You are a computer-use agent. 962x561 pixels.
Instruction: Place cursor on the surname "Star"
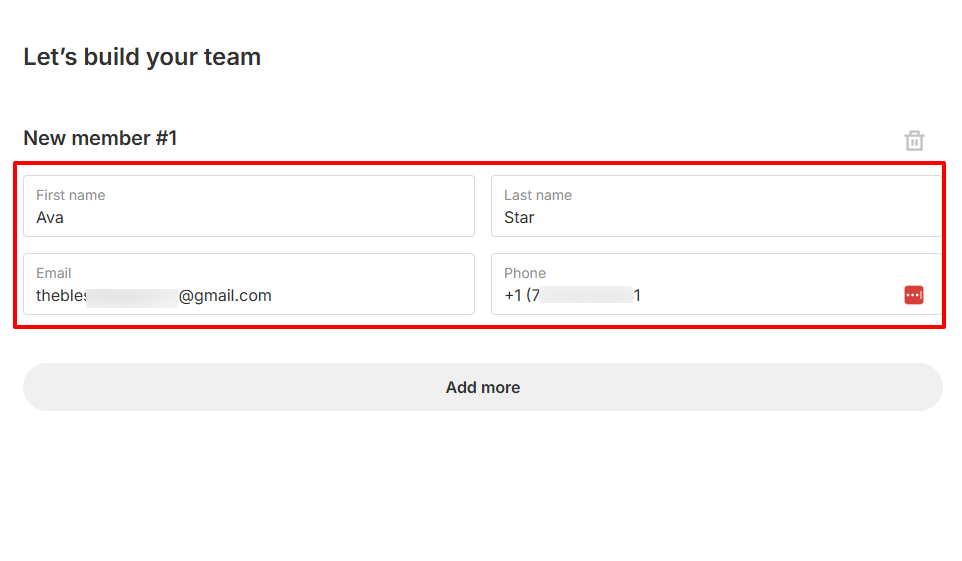click(x=519, y=217)
